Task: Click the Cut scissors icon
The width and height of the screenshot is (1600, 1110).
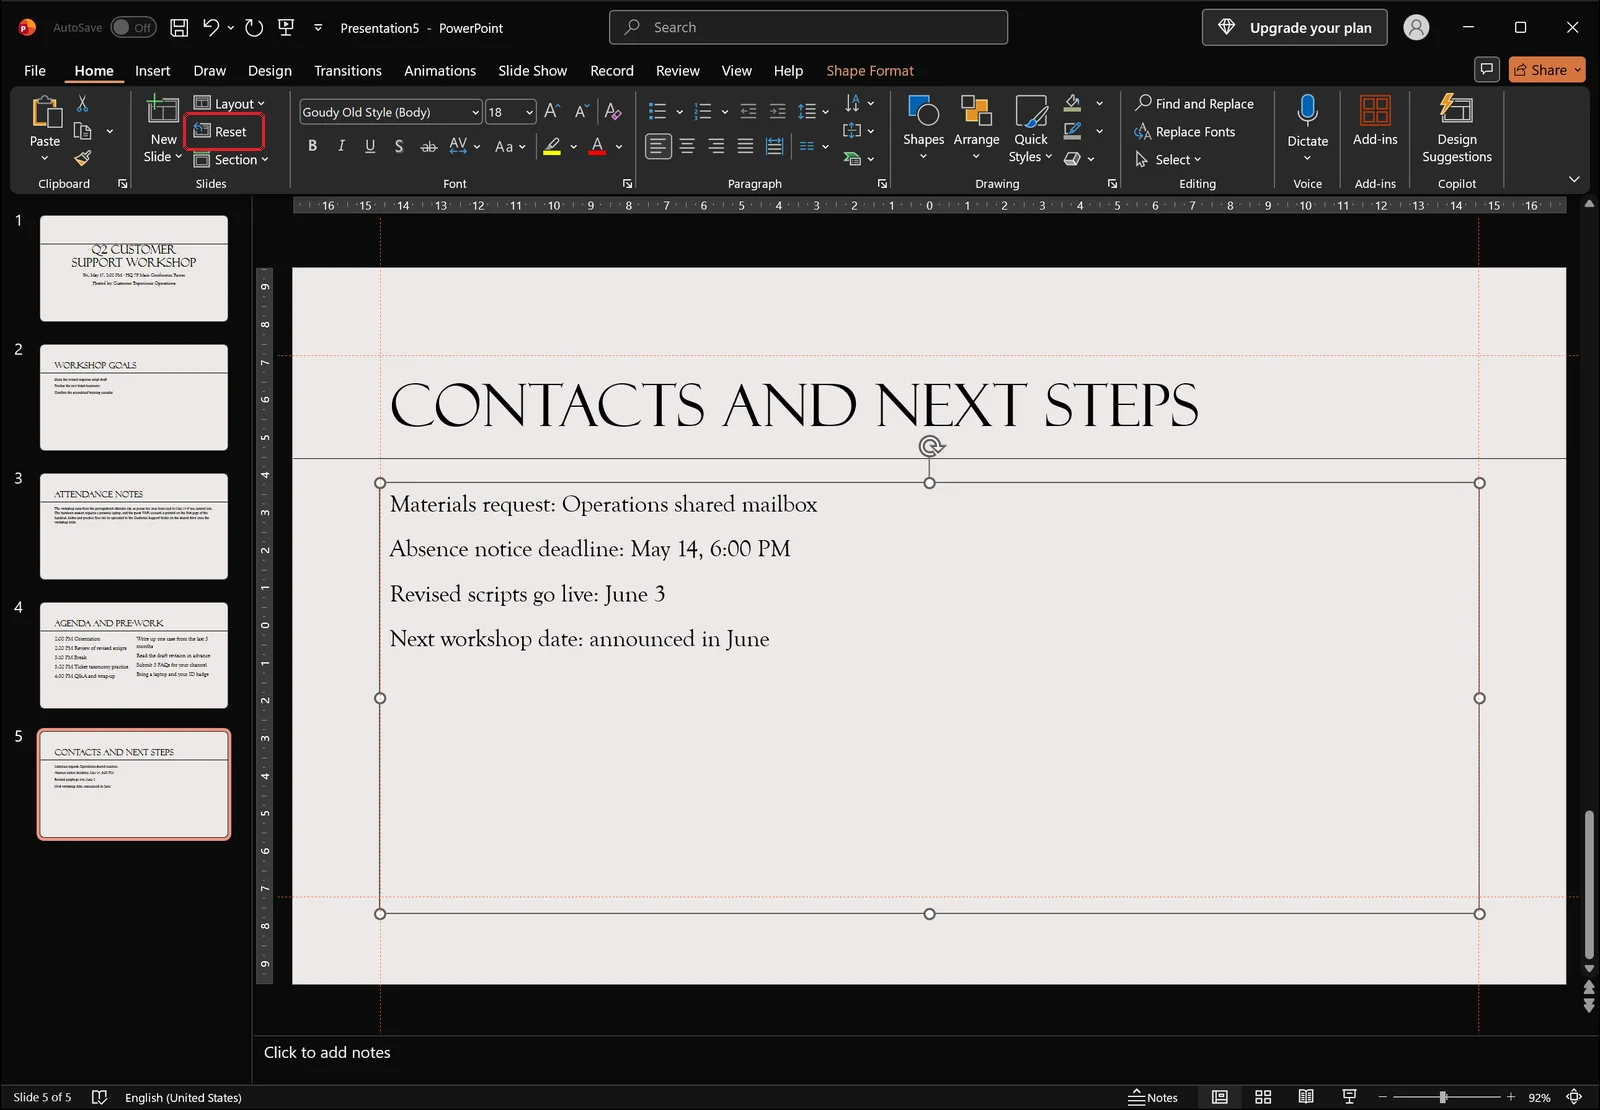Action: [83, 104]
